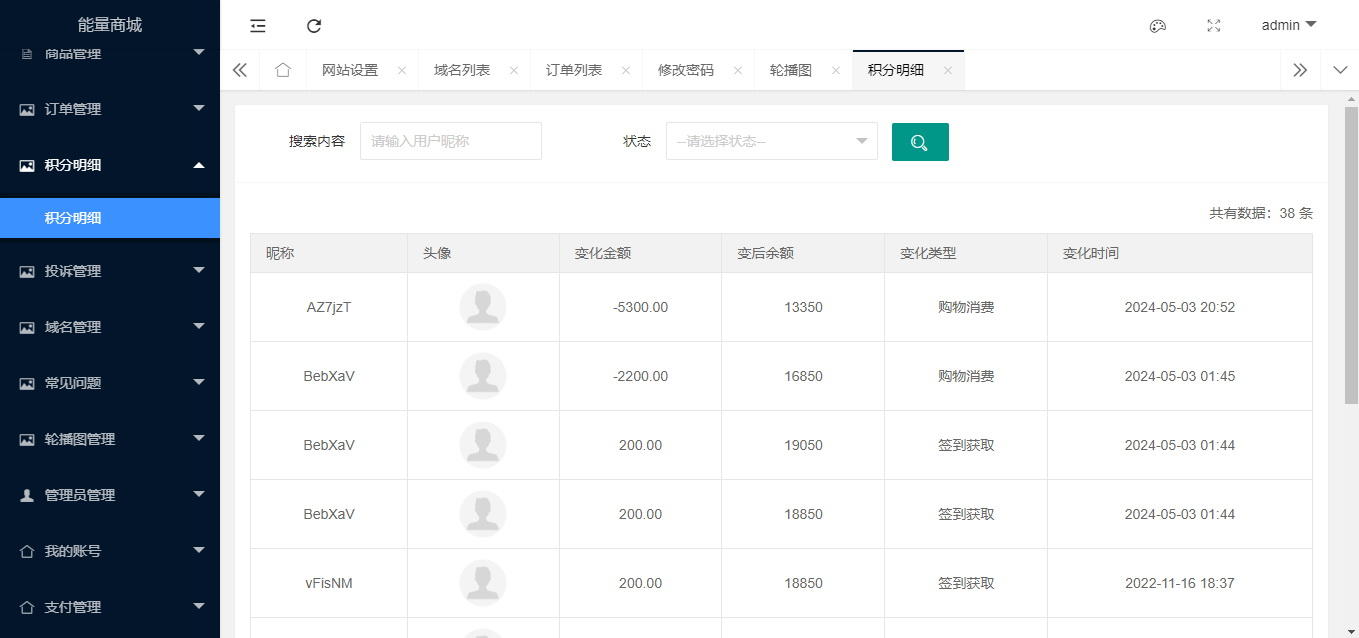Expand the 轮播图管理 sidebar menu
The height and width of the screenshot is (638, 1359).
click(110, 439)
